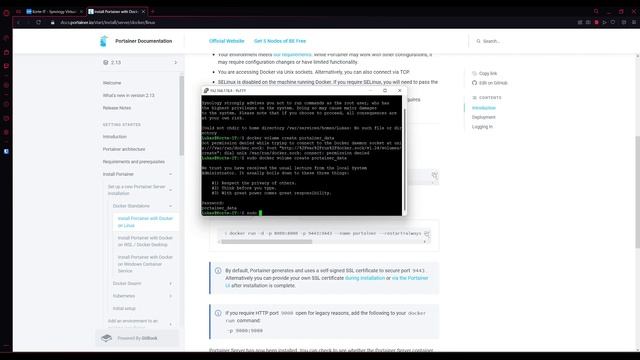Open the Introduction sidebar page
The image size is (640, 360).
(x=115, y=137)
